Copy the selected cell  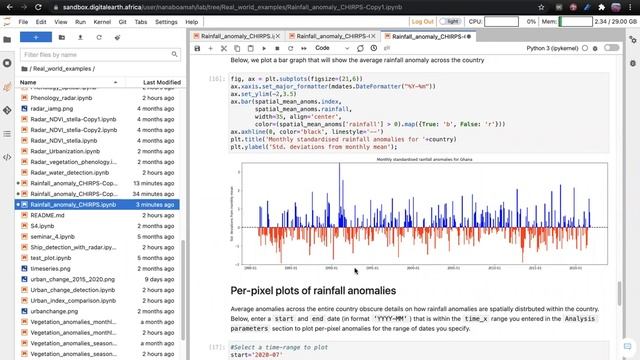(237, 48)
